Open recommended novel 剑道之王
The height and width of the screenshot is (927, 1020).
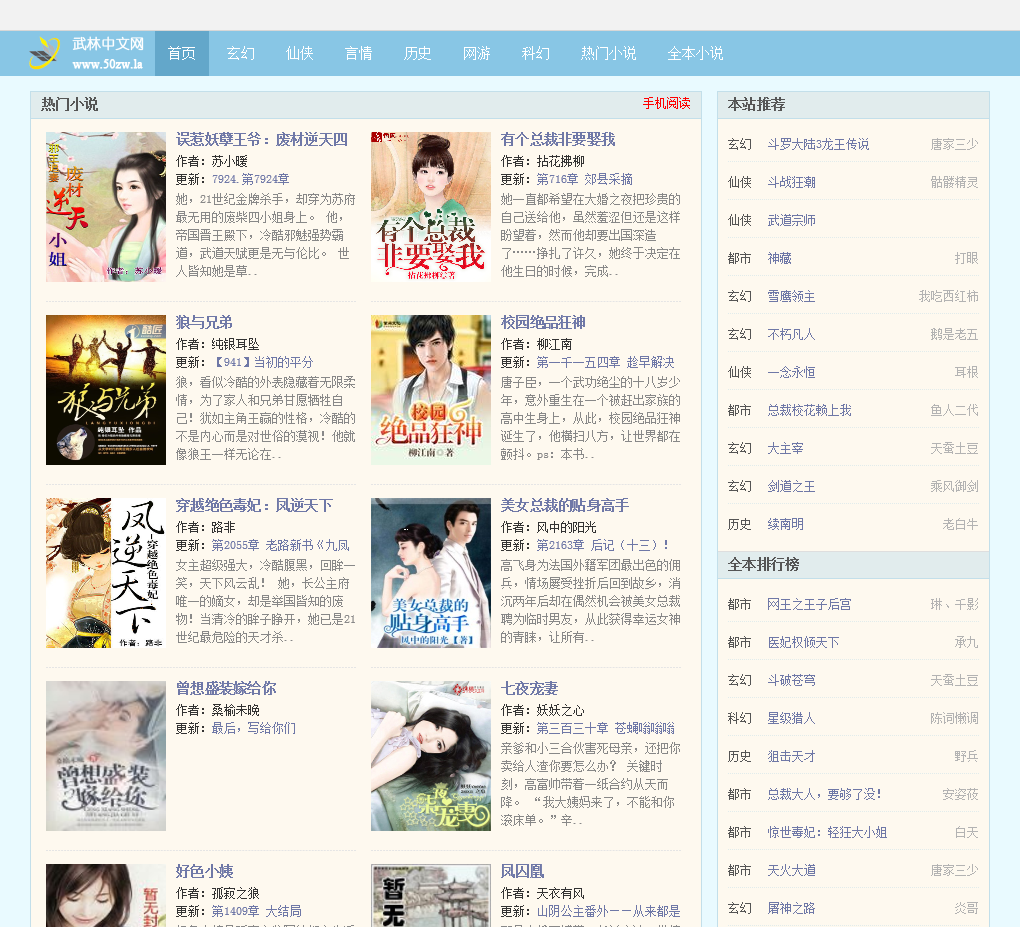click(792, 487)
